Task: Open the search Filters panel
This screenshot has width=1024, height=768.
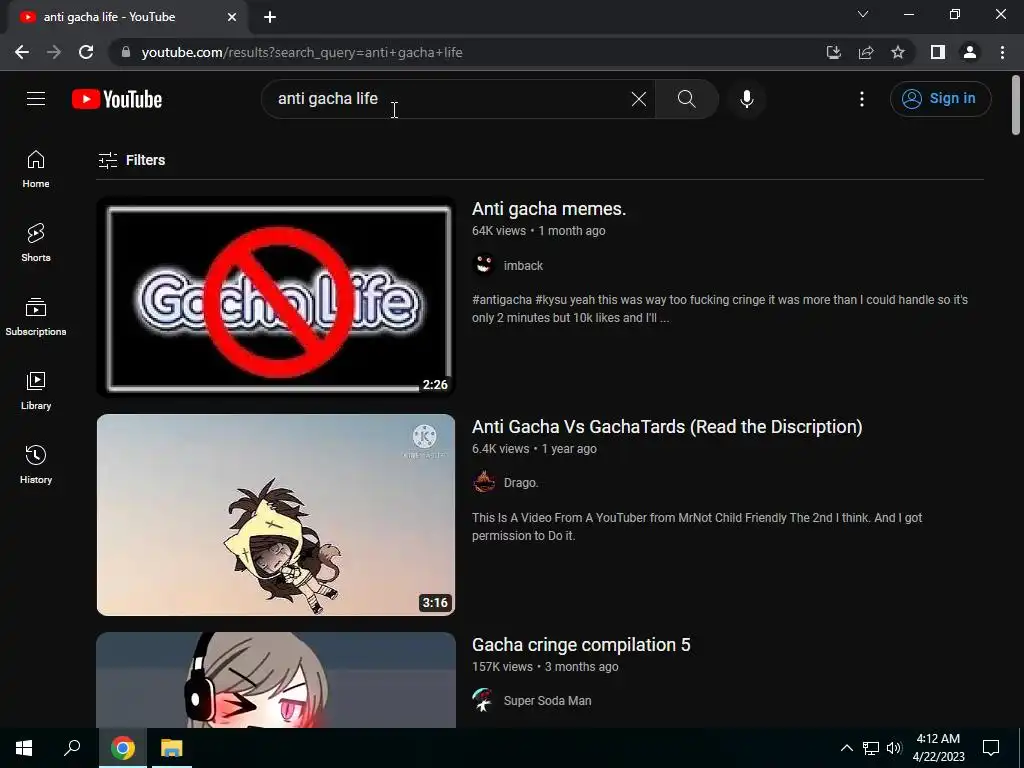Action: coord(131,160)
